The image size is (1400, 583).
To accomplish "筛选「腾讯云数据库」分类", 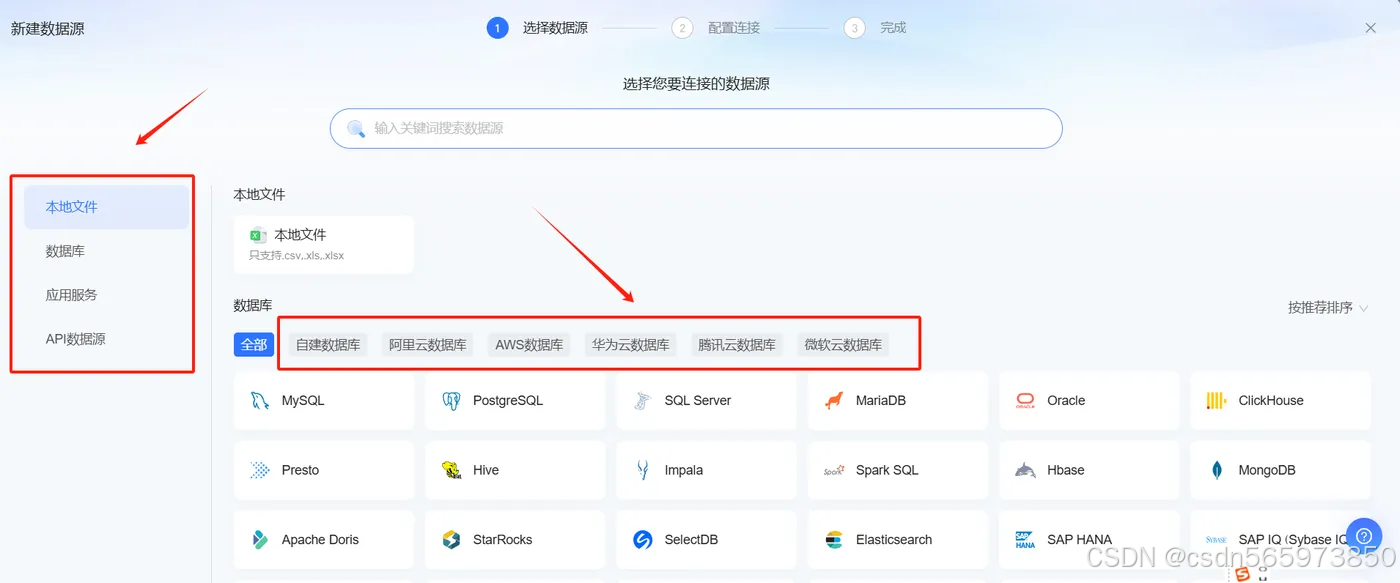I will click(x=736, y=344).
